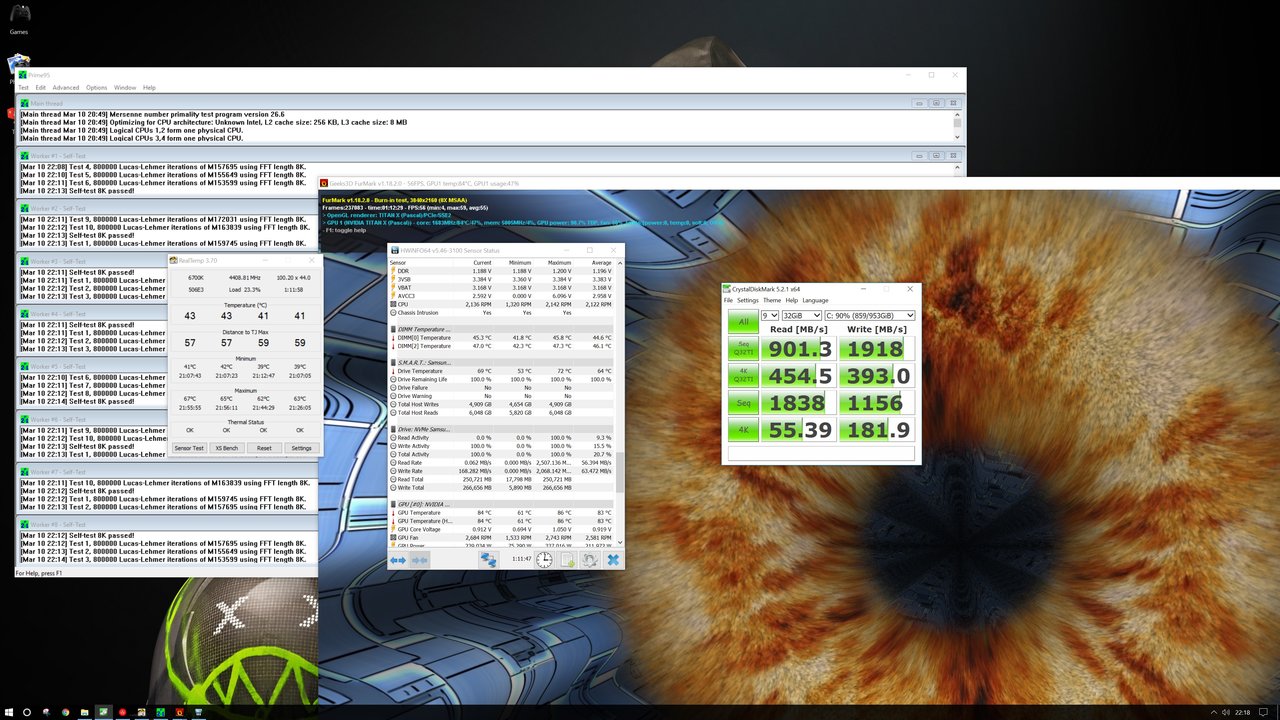The width and height of the screenshot is (1280, 720).
Task: Open HWiNFO sensor settings gear icon
Action: (x=590, y=560)
